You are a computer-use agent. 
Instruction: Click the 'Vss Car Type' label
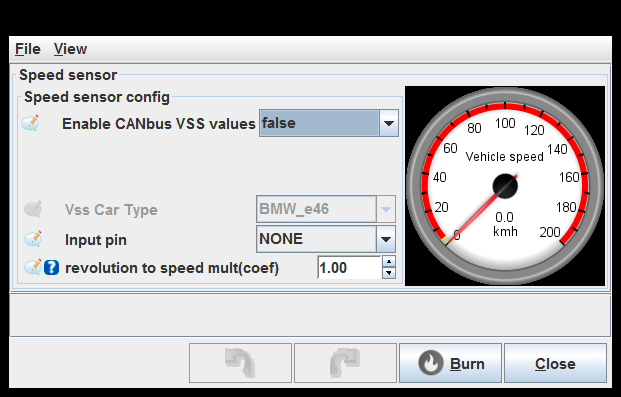coord(111,210)
